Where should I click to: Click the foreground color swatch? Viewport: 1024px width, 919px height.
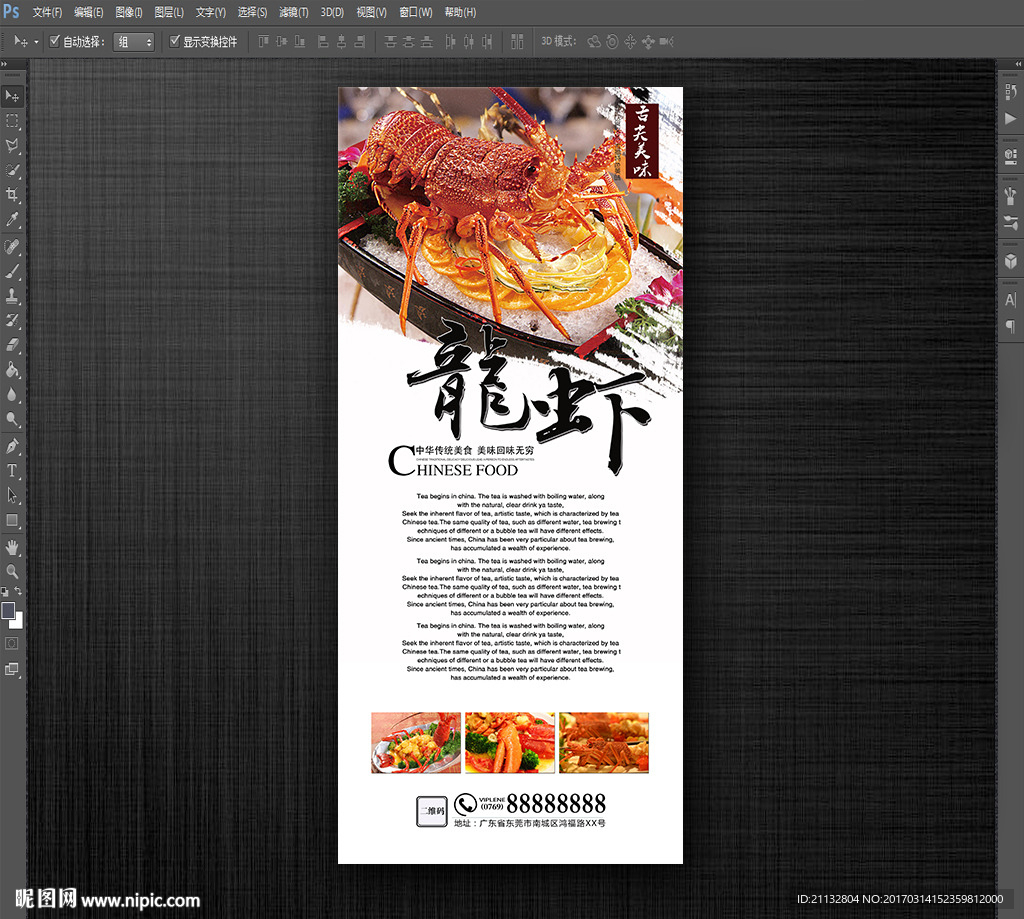pos(7,610)
